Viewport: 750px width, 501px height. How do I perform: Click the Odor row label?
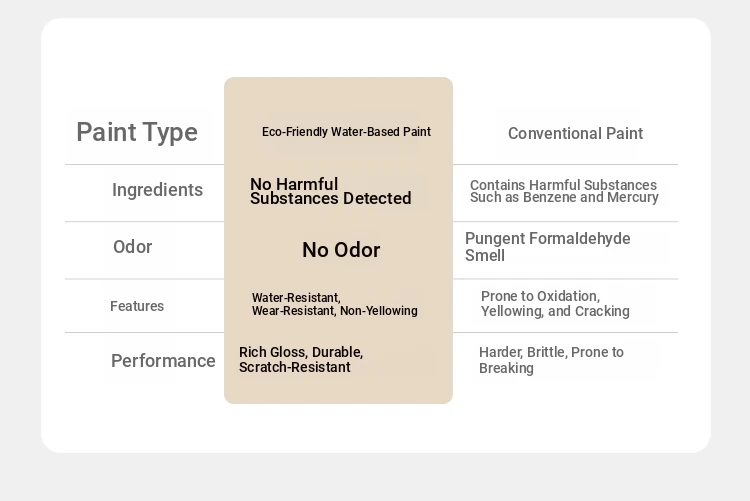132,247
